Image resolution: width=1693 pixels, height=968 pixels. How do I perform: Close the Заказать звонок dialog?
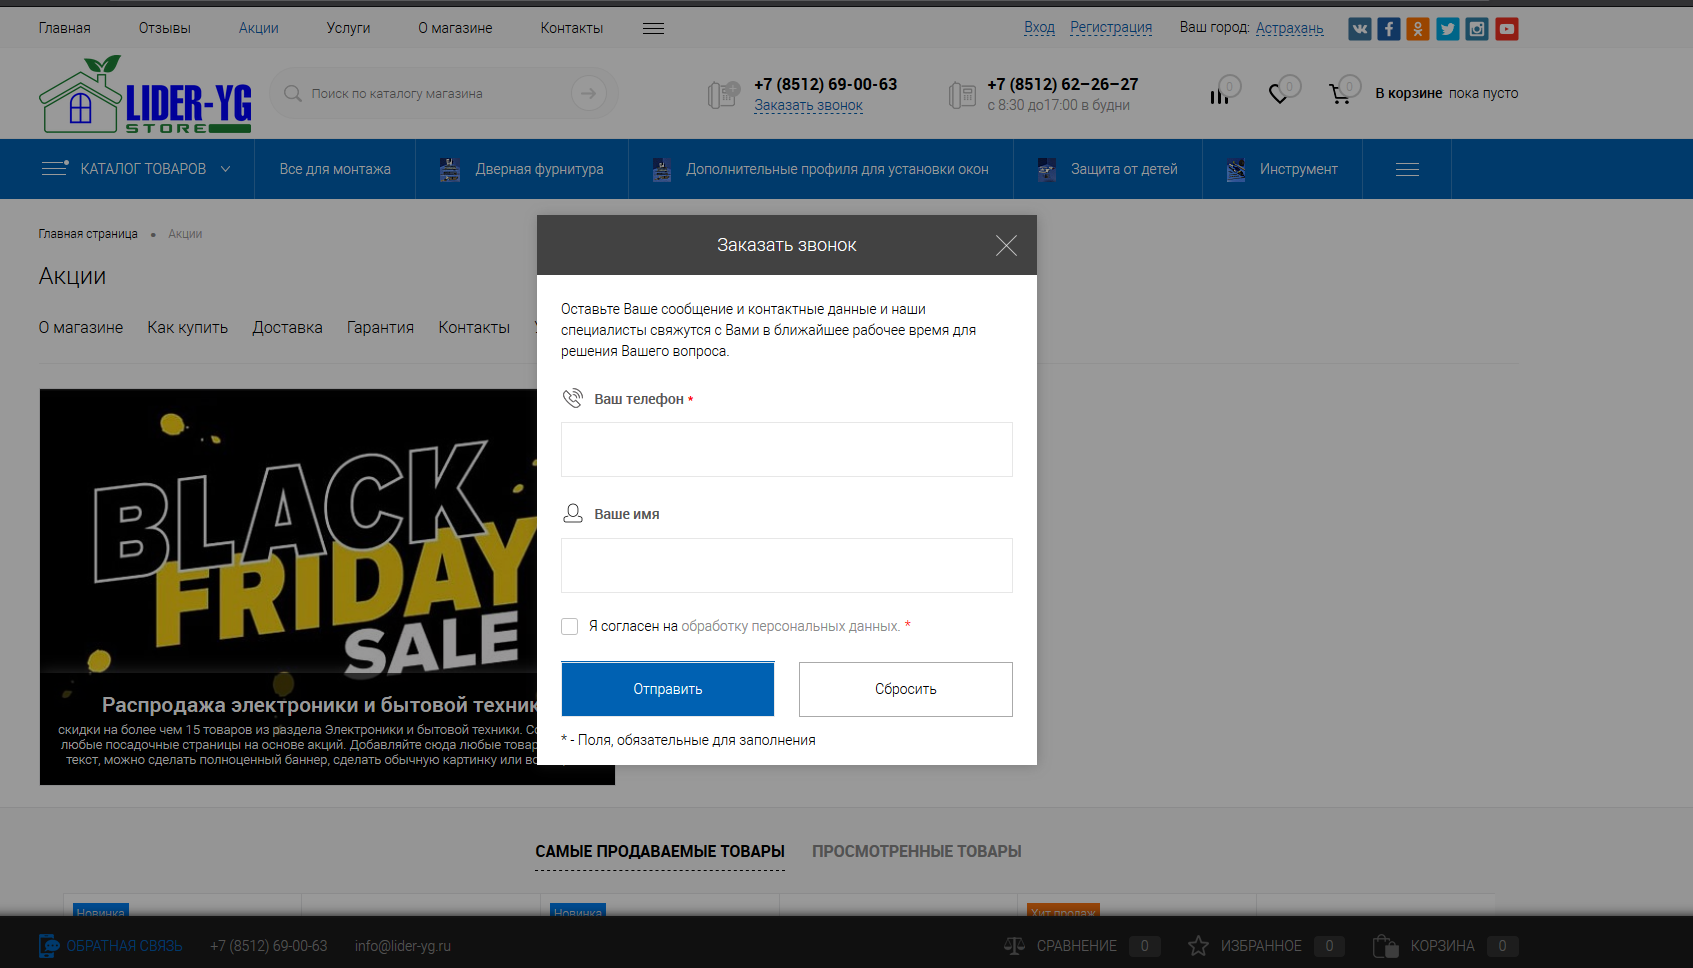click(x=1006, y=245)
